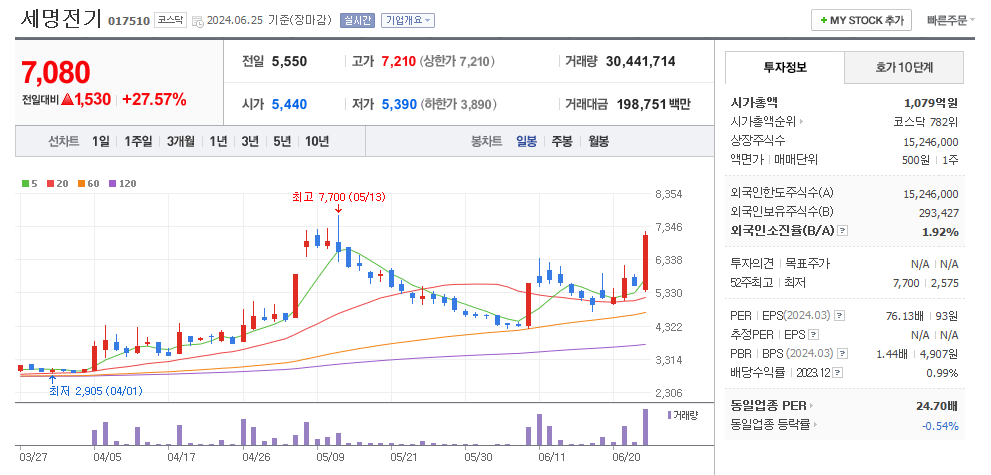Image resolution: width=991 pixels, height=475 pixels.
Task: Switch to the 투자정보 tab
Action: click(x=785, y=68)
